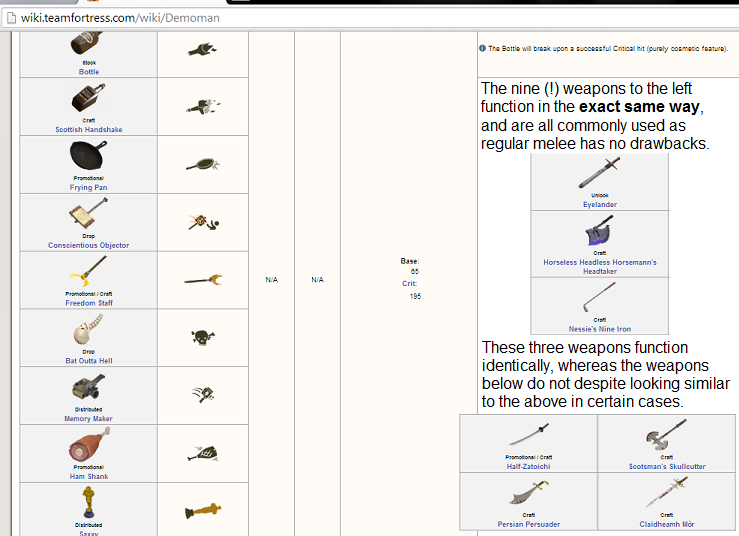The height and width of the screenshot is (536, 739).
Task: Open the Nessie's Nine Iron link
Action: pos(599,329)
